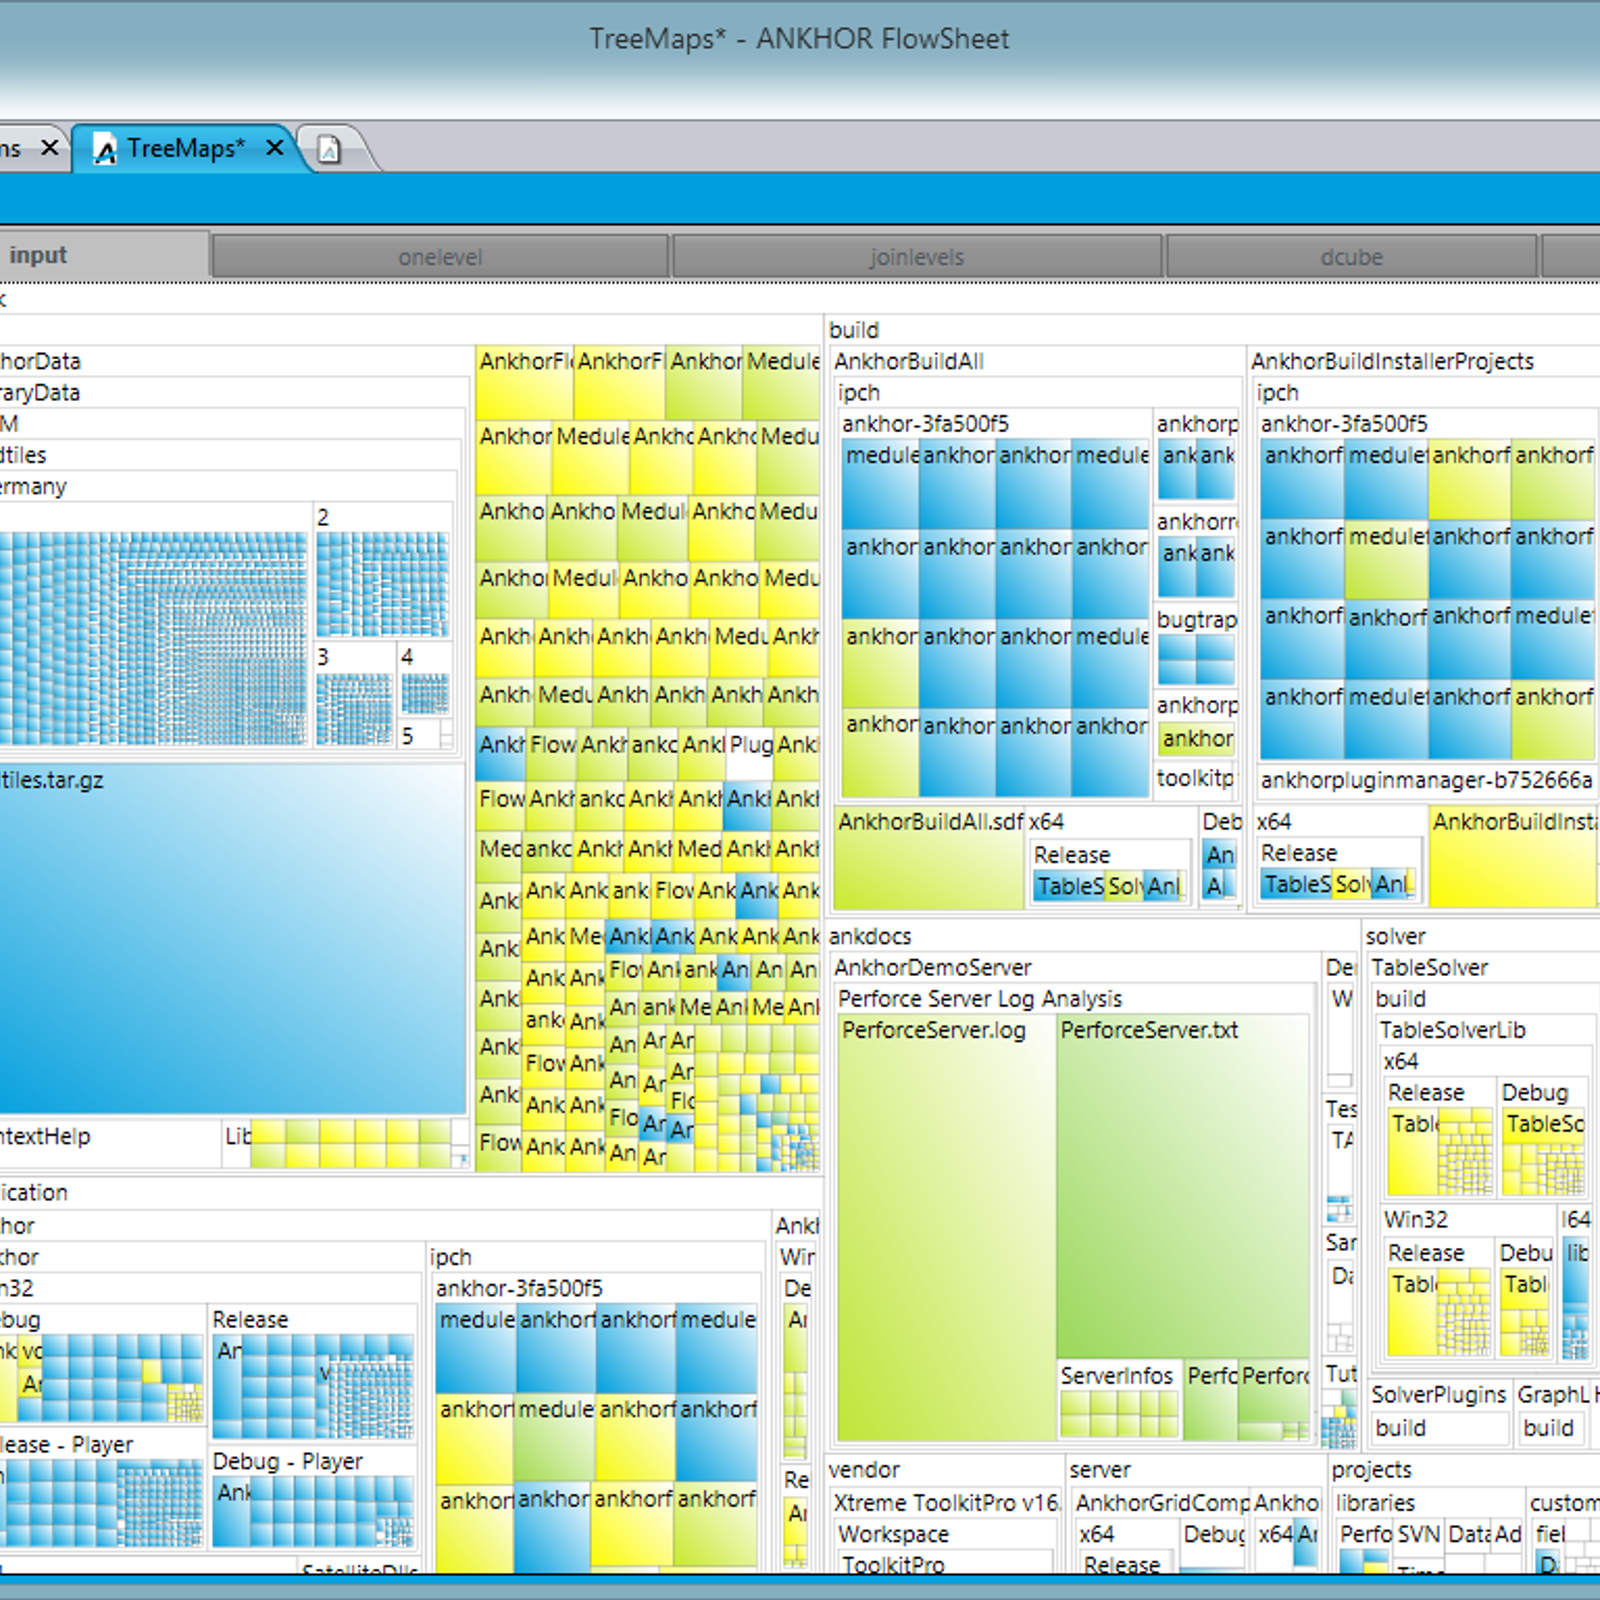Click the 'SolverPlugins' group label
This screenshot has height=1600, width=1600.
click(x=1438, y=1394)
